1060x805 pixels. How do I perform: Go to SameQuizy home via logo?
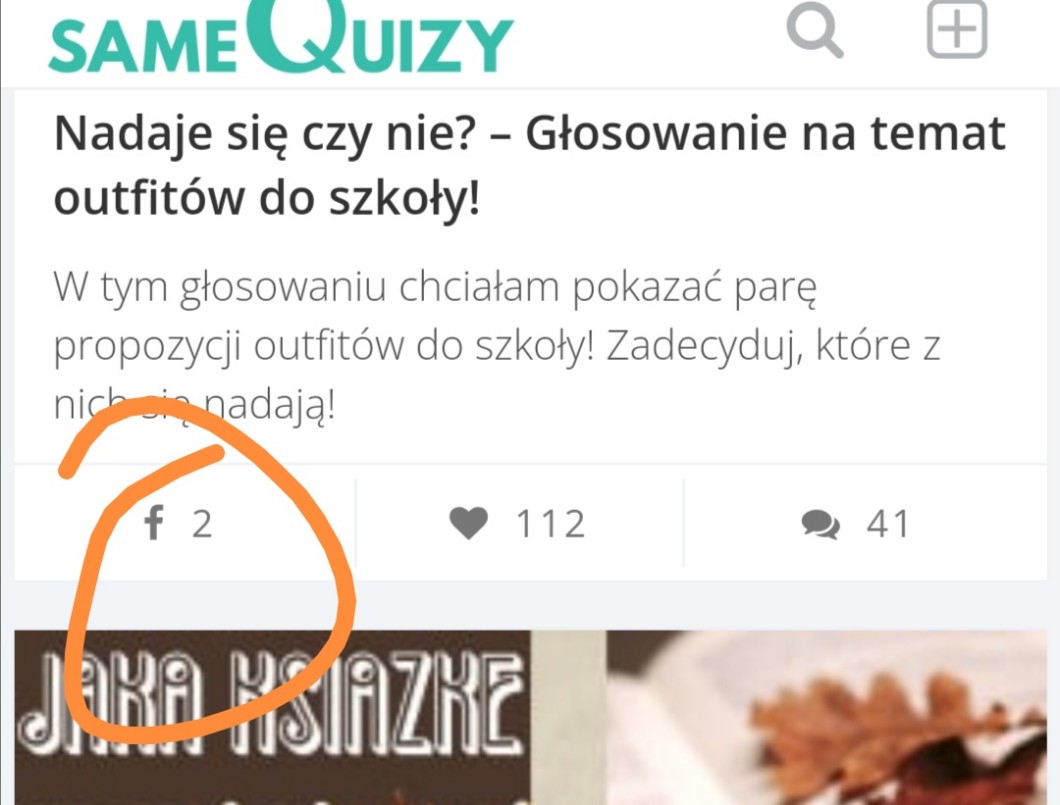(x=281, y=36)
